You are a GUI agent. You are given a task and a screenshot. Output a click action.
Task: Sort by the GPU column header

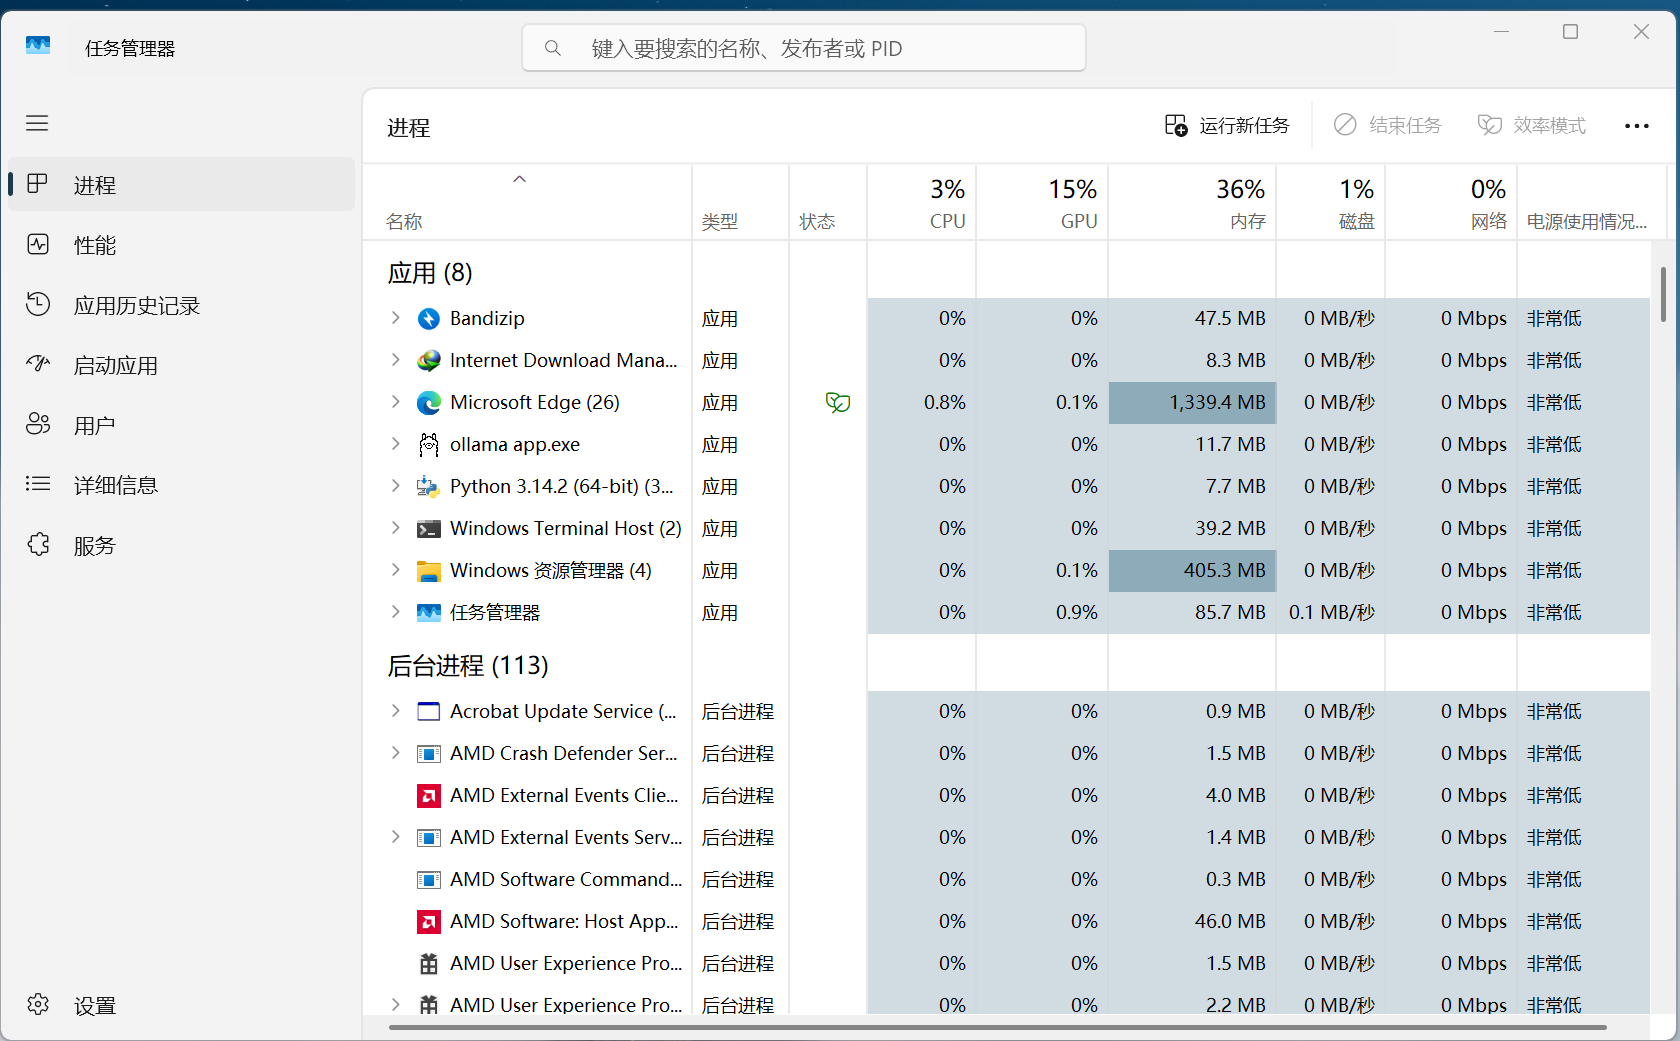point(1042,203)
